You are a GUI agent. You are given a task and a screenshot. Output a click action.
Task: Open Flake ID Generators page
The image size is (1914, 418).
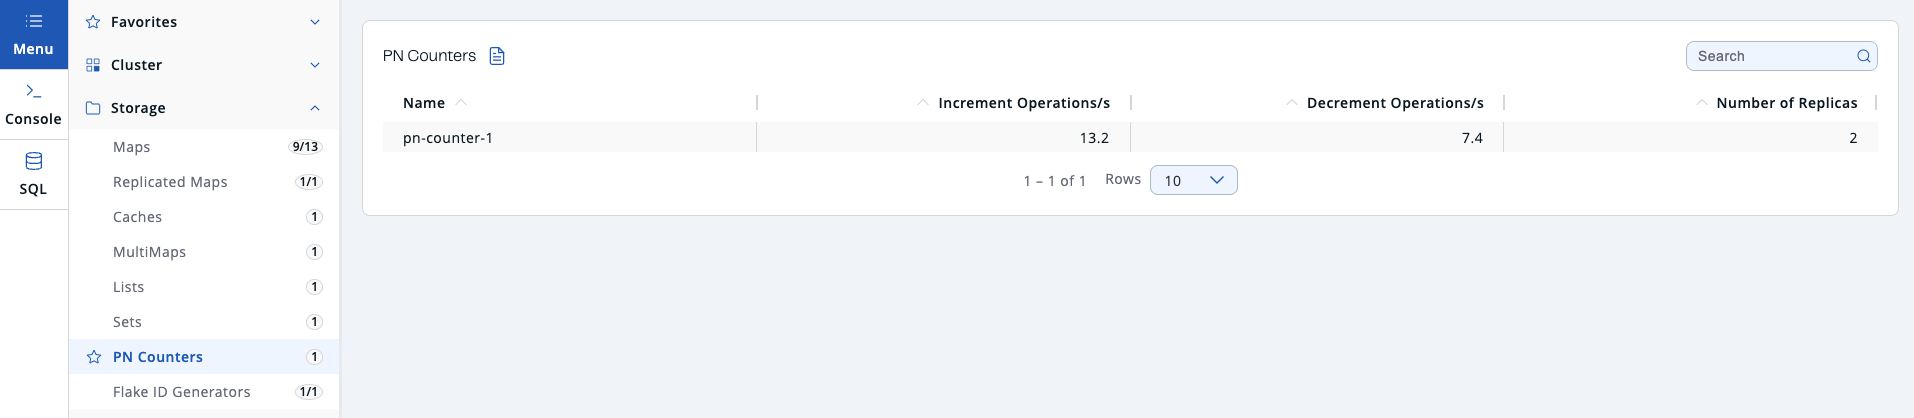coord(181,392)
